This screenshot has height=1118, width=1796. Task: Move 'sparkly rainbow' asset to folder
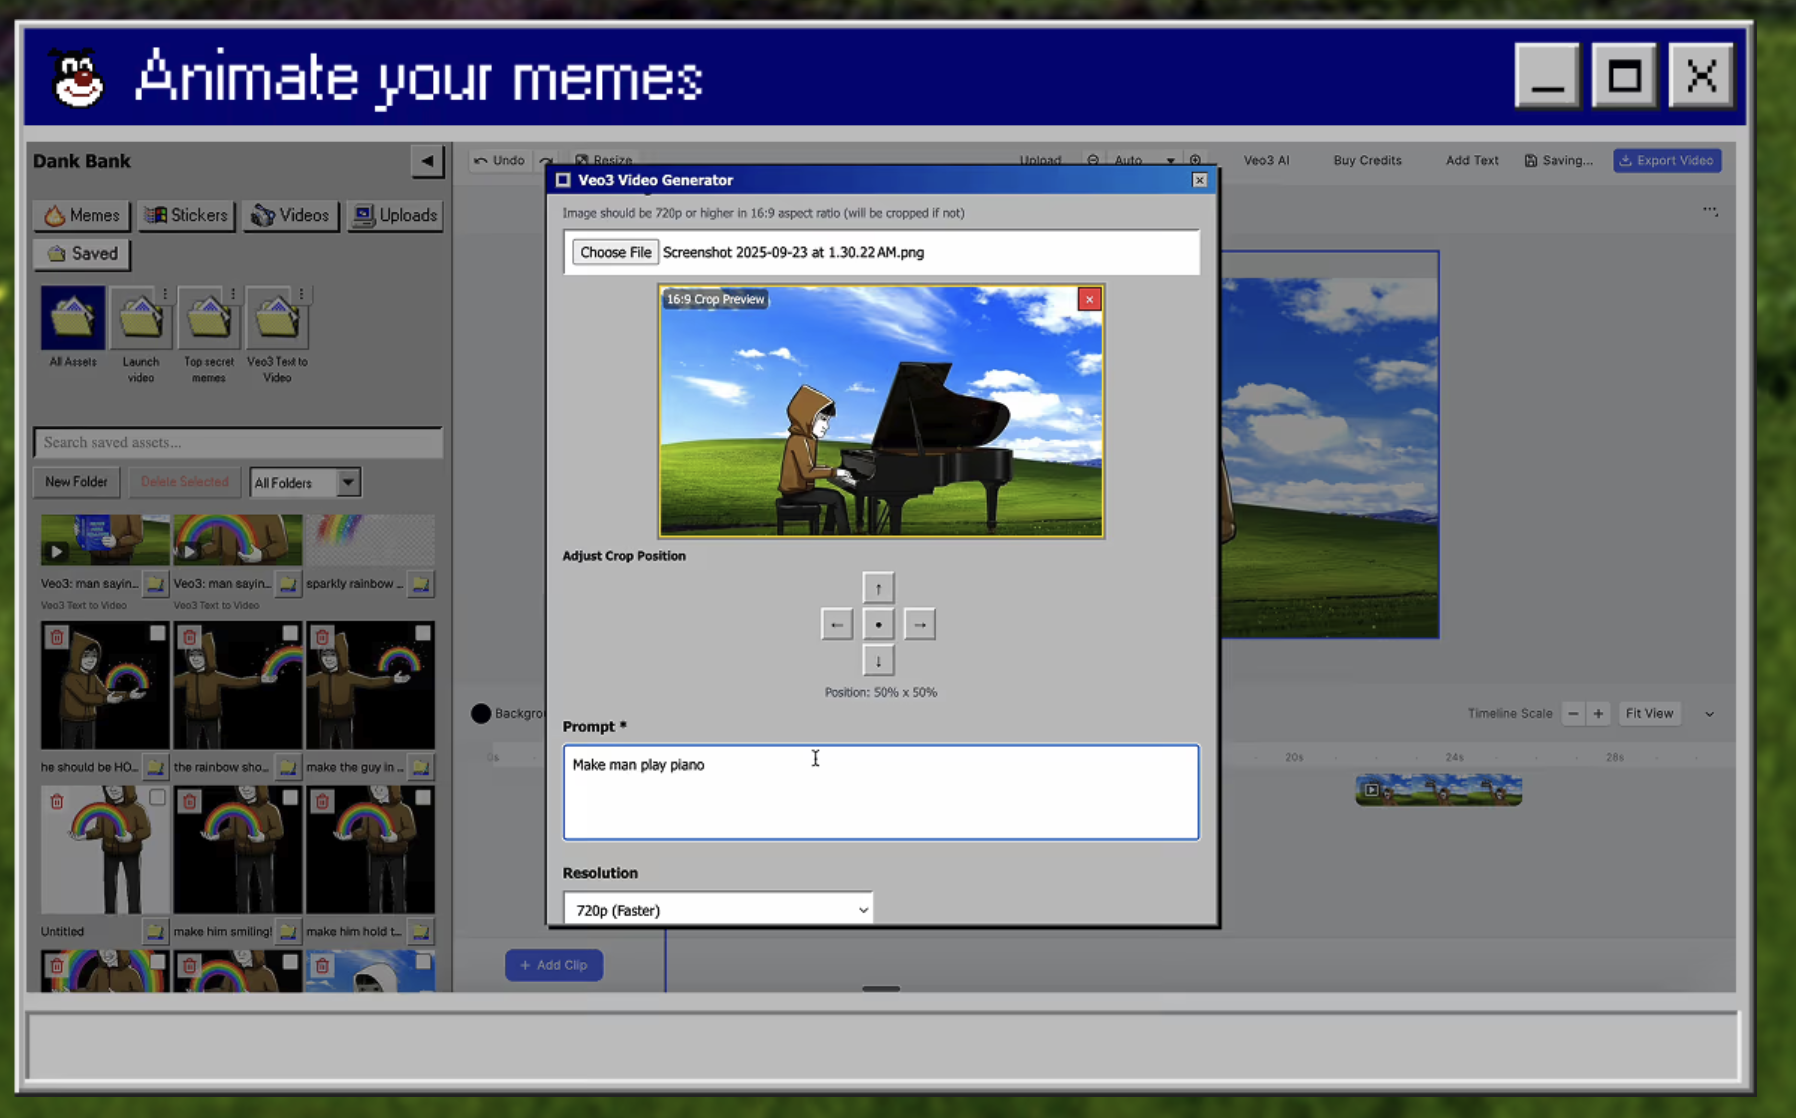[421, 584]
